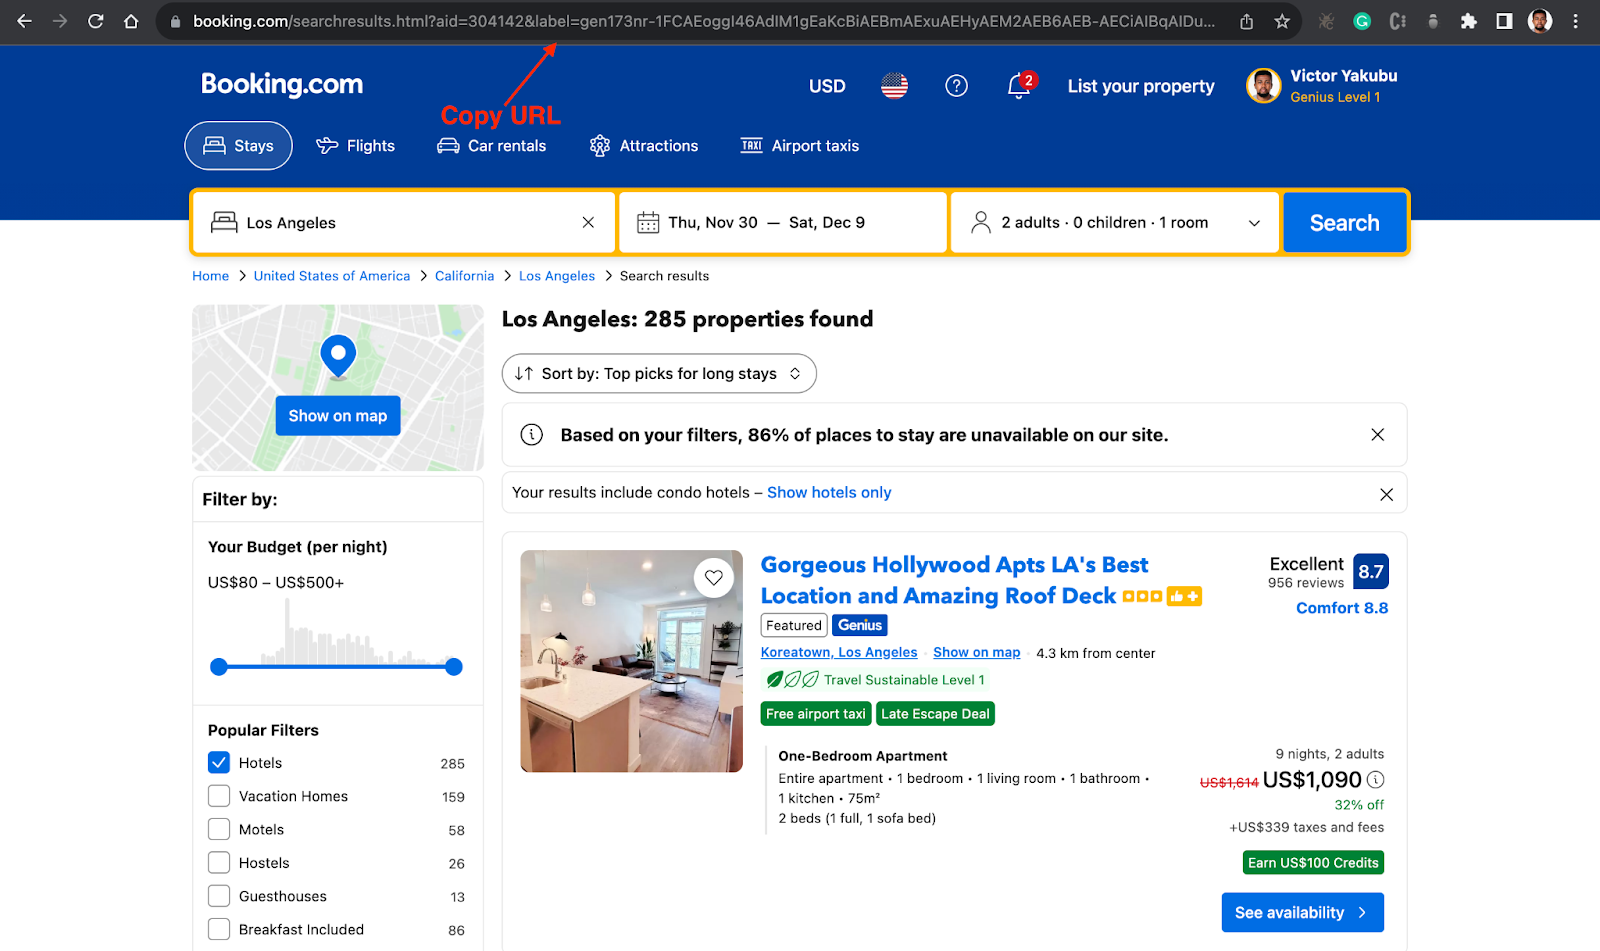The width and height of the screenshot is (1600, 951).
Task: Open the Chrome profile avatar
Action: [x=1540, y=21]
